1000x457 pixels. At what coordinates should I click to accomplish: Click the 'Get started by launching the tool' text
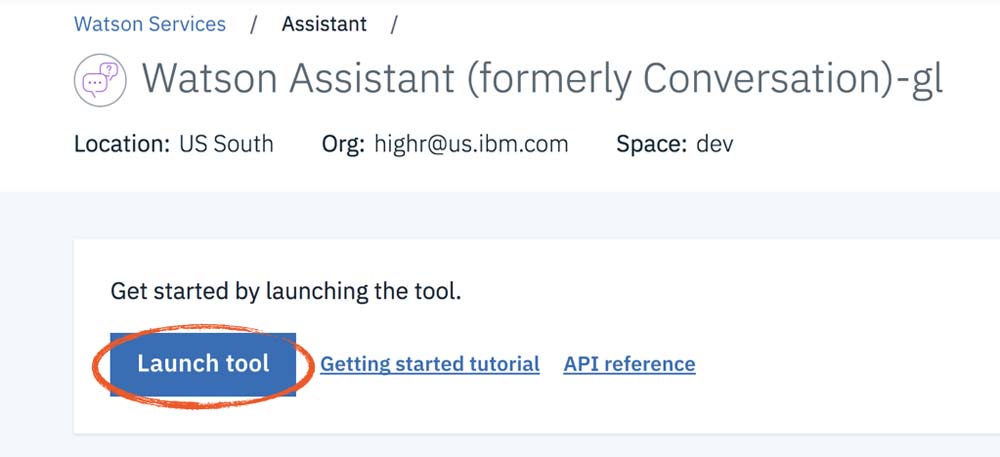coord(285,293)
